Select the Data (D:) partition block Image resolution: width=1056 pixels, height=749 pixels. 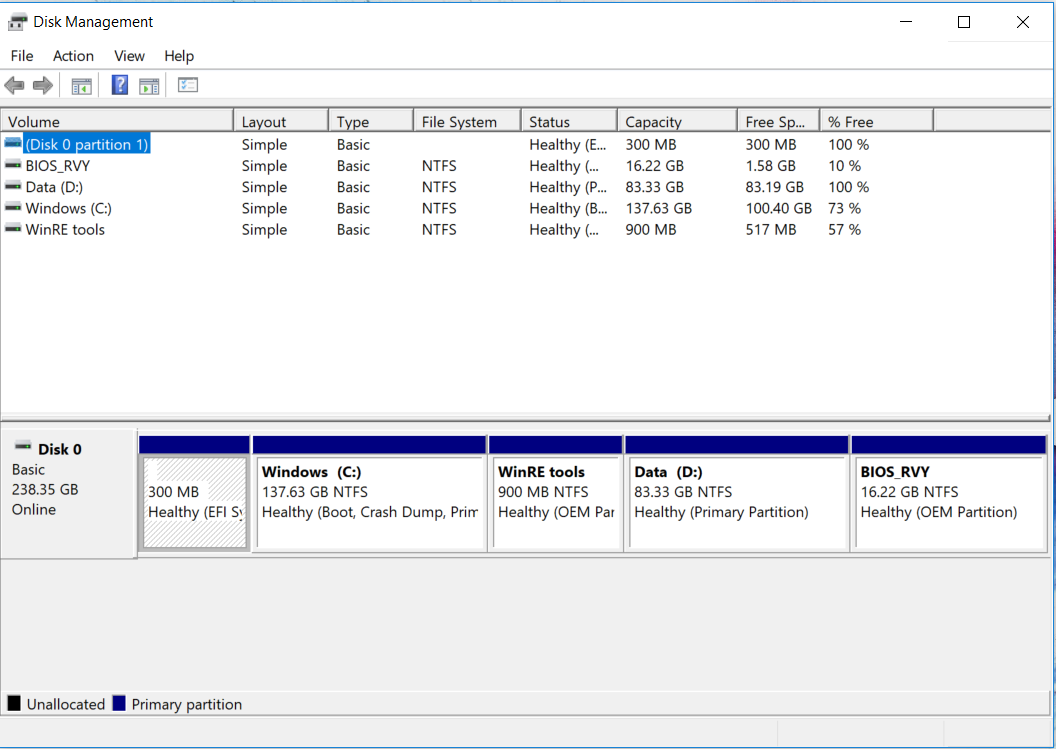(736, 502)
